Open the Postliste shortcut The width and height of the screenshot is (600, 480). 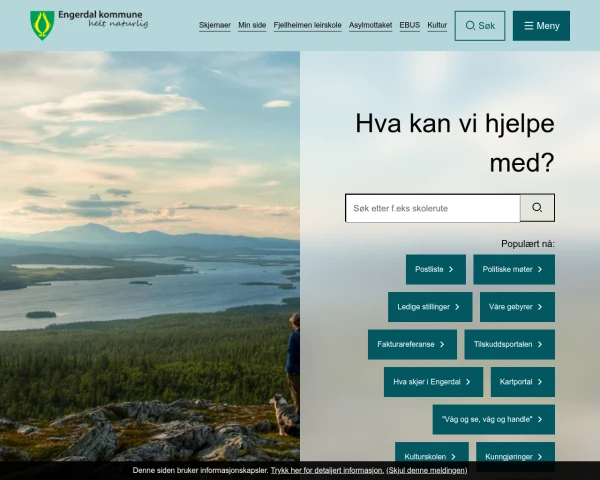pyautogui.click(x=435, y=269)
